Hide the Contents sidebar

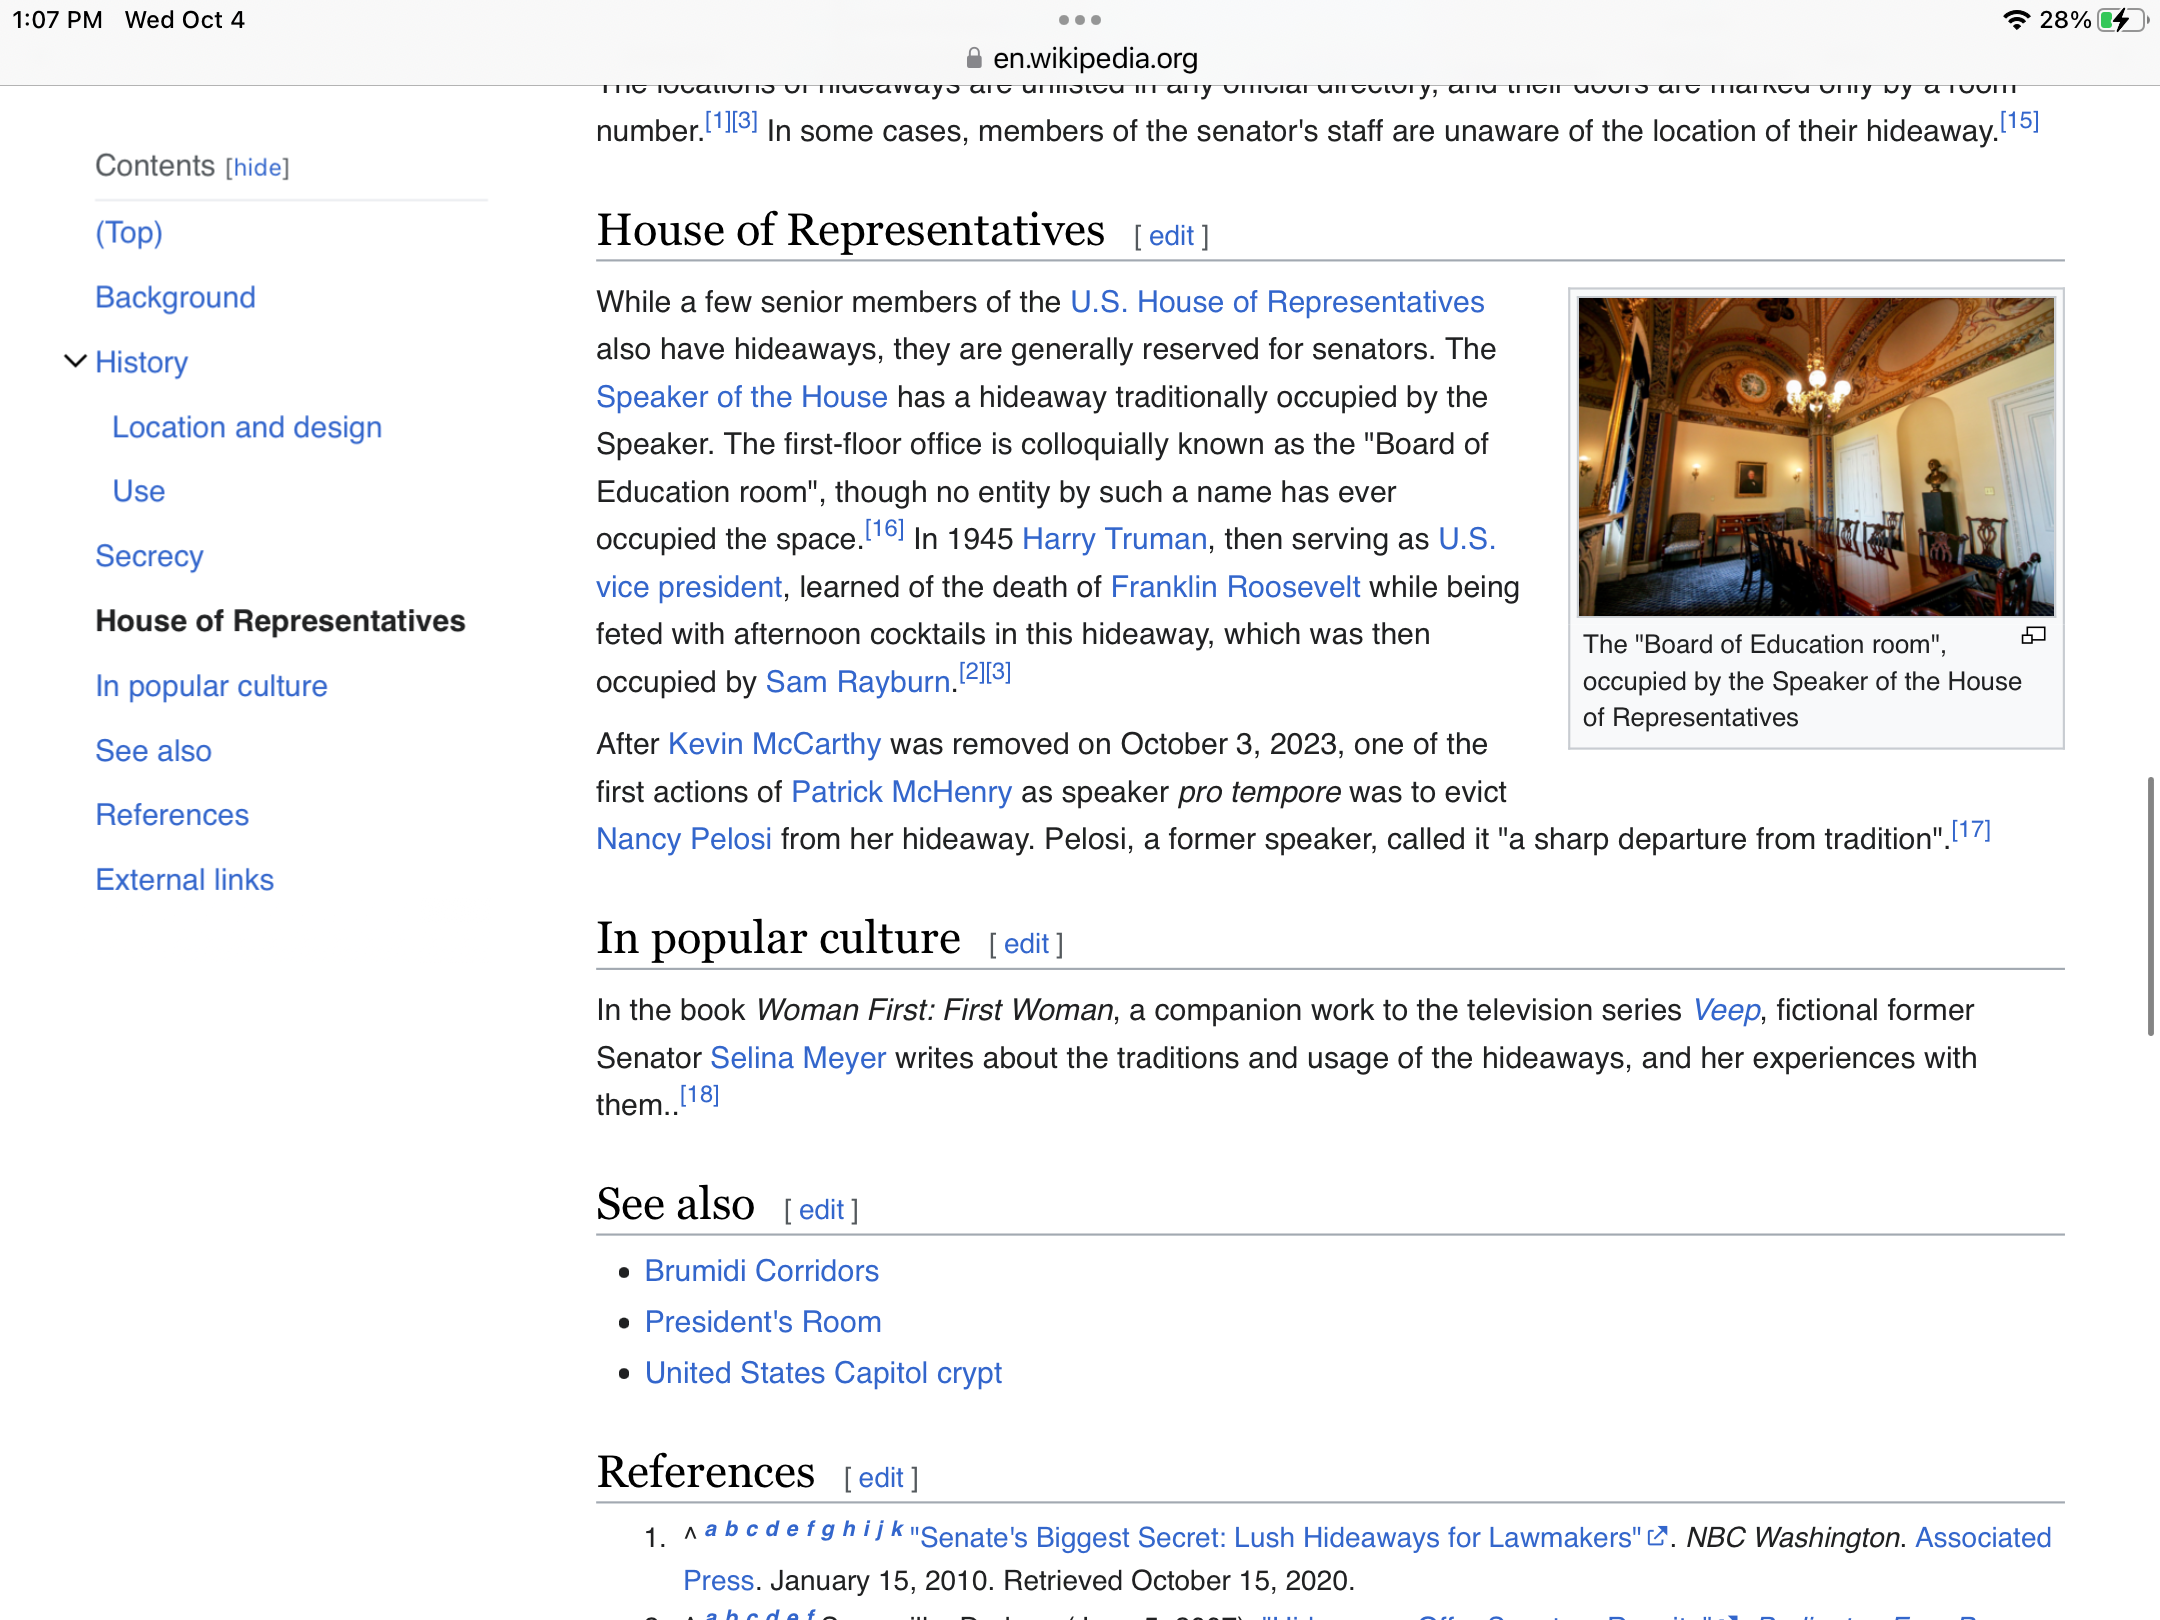click(258, 168)
